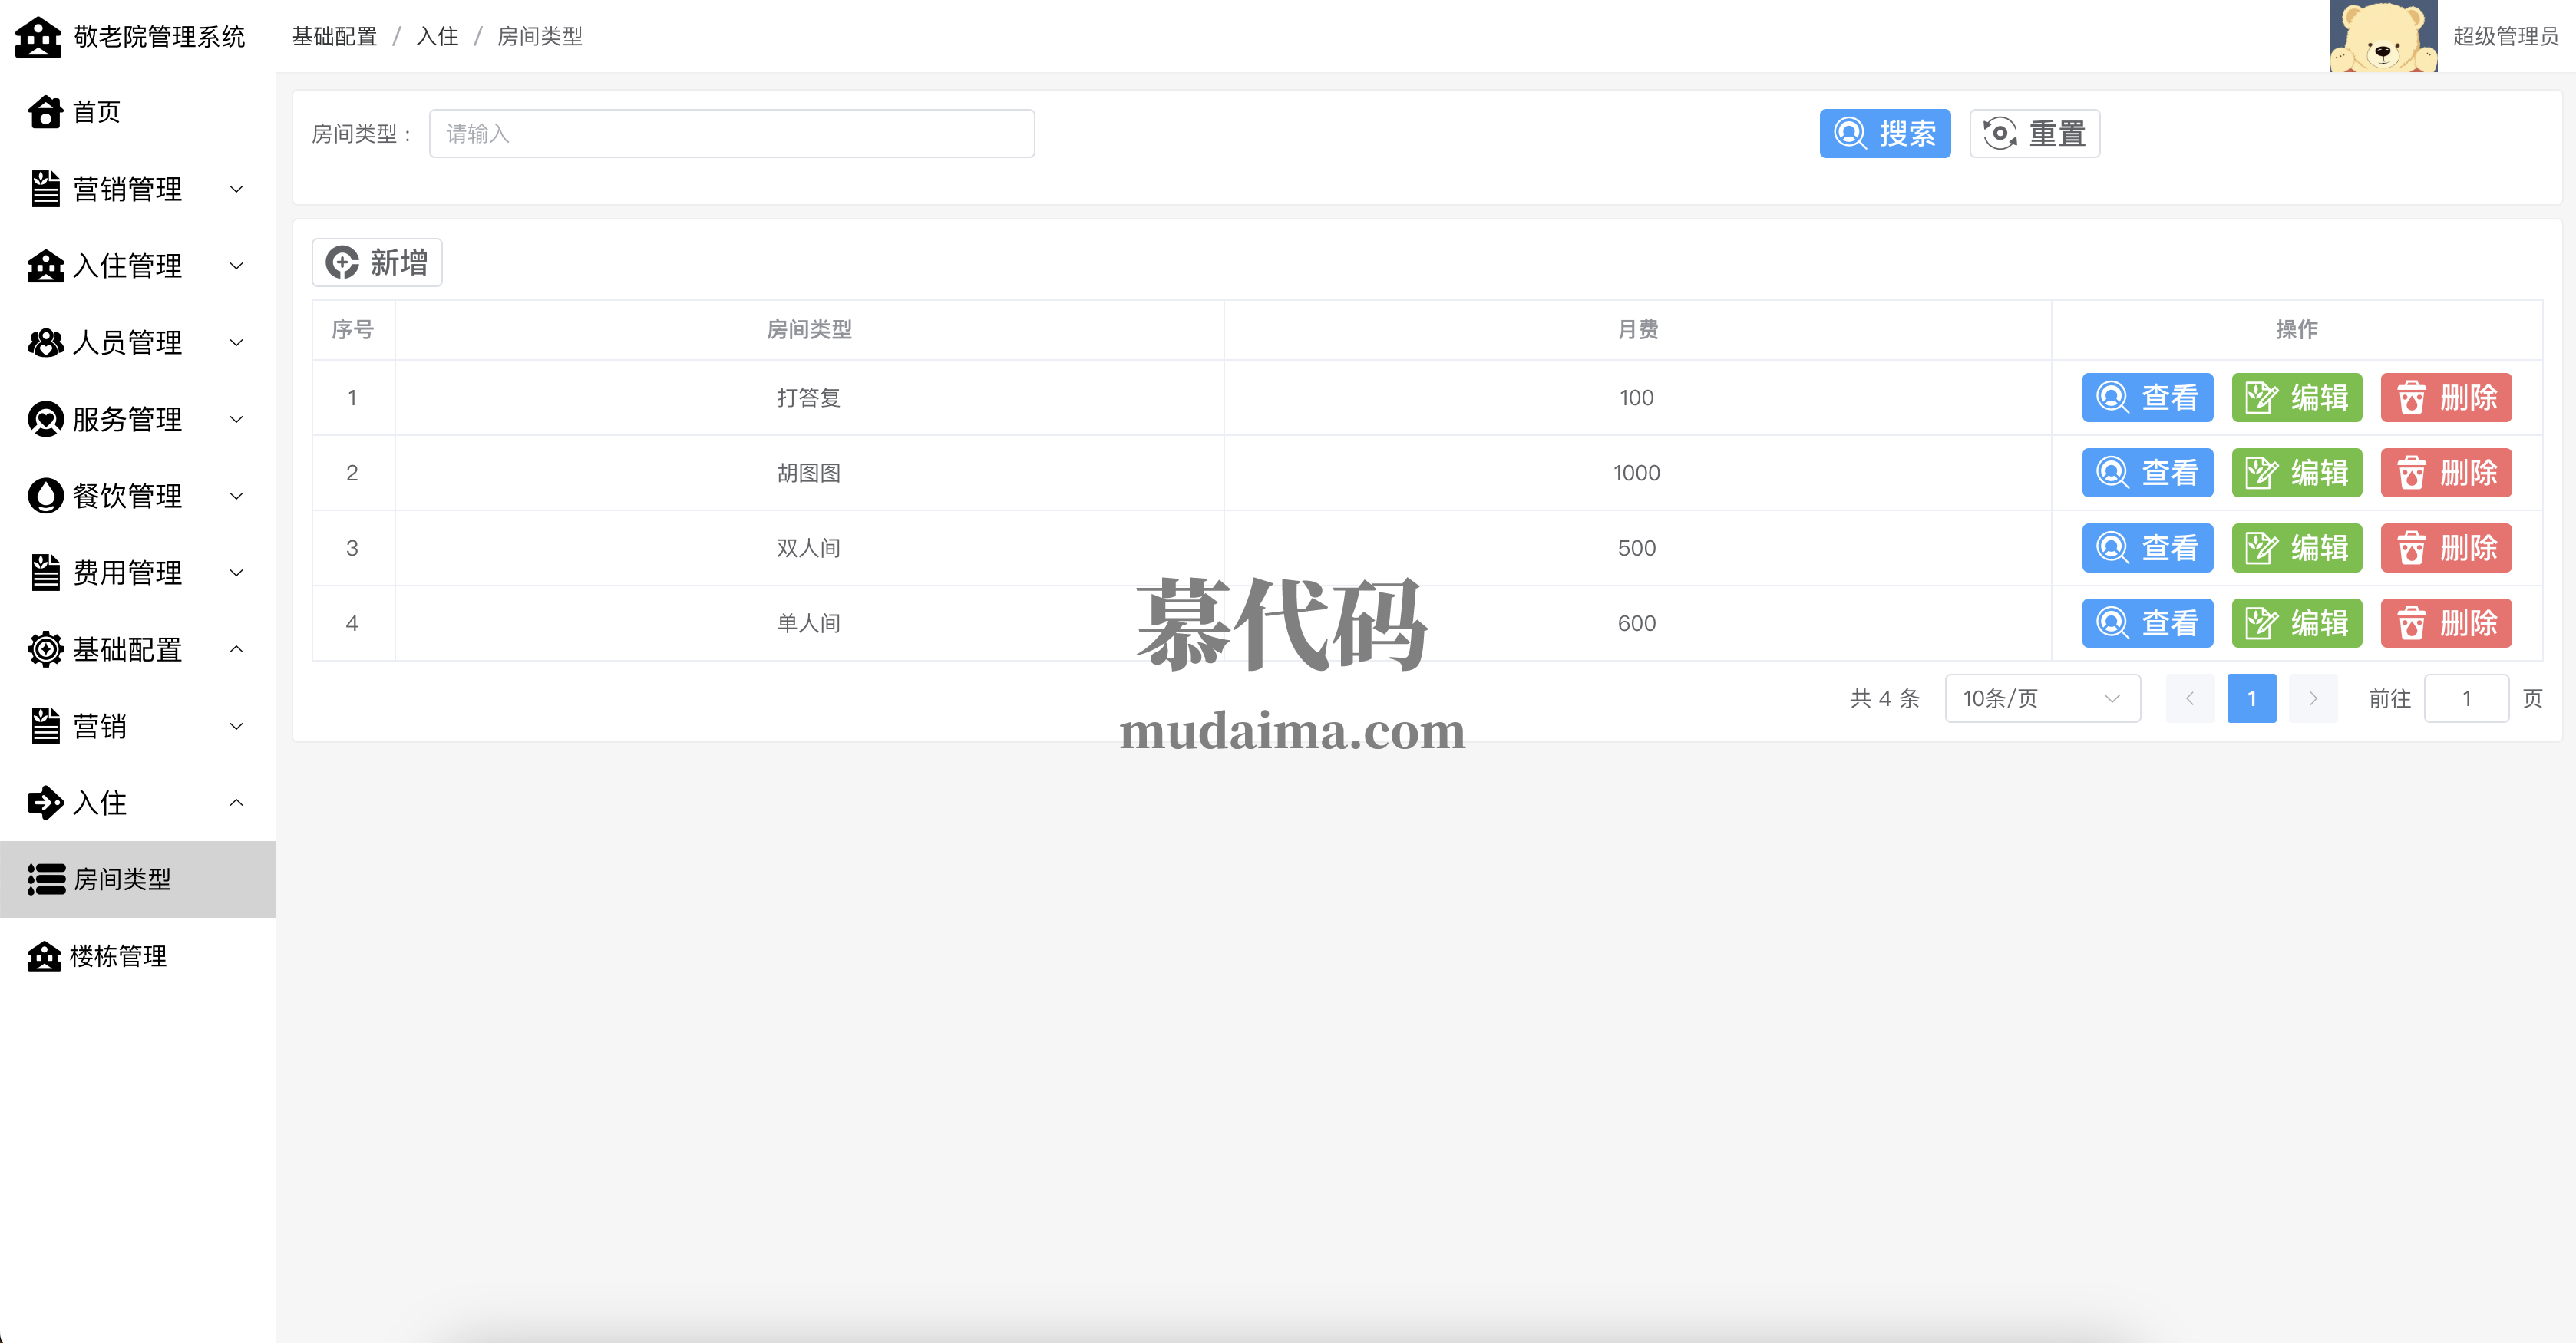Viewport: 2576px width, 1343px height.
Task: Click the trash icon to delete 打答复 row
Action: [2411, 398]
